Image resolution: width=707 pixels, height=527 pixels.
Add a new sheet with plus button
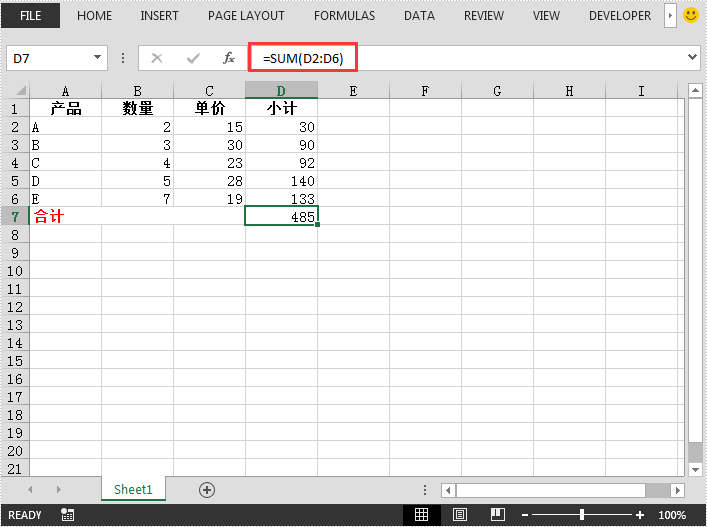207,490
